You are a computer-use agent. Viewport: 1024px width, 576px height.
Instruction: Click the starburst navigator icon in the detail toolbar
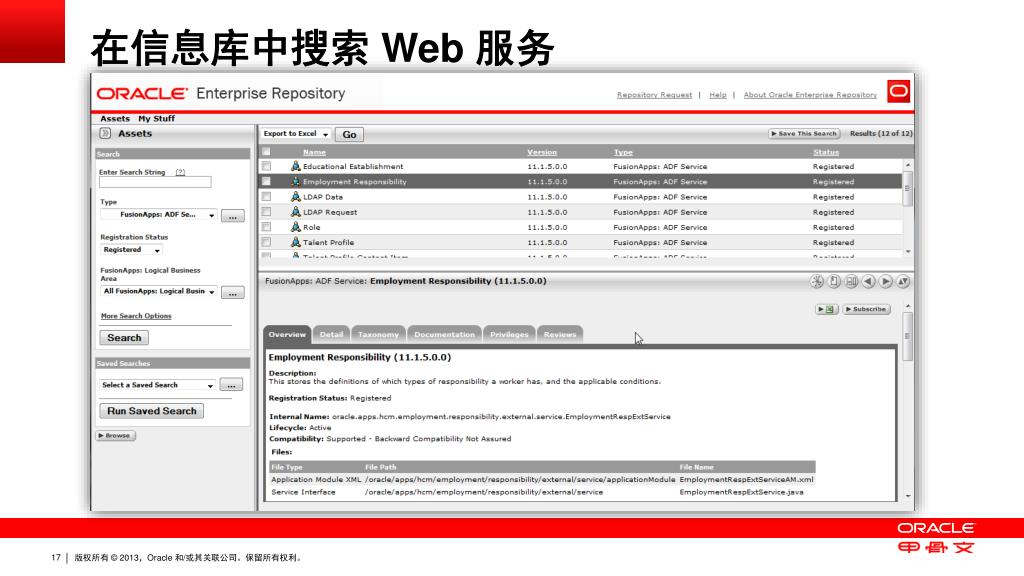[x=816, y=281]
